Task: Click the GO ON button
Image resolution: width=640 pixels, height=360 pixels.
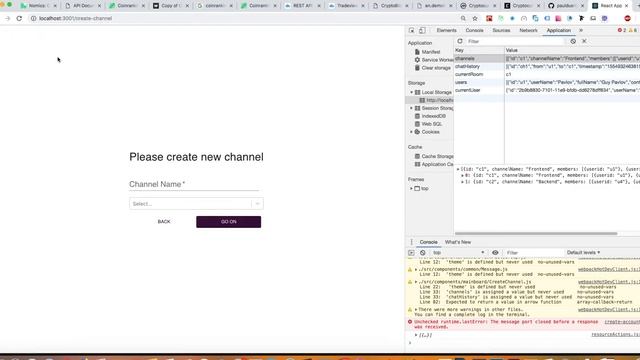Action: coord(229,222)
